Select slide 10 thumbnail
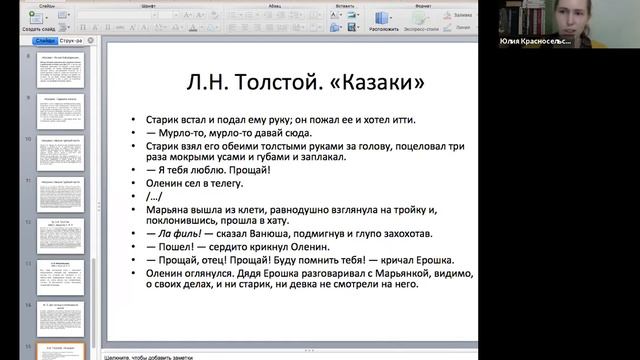The height and width of the screenshot is (360, 640). pyautogui.click(x=60, y=153)
